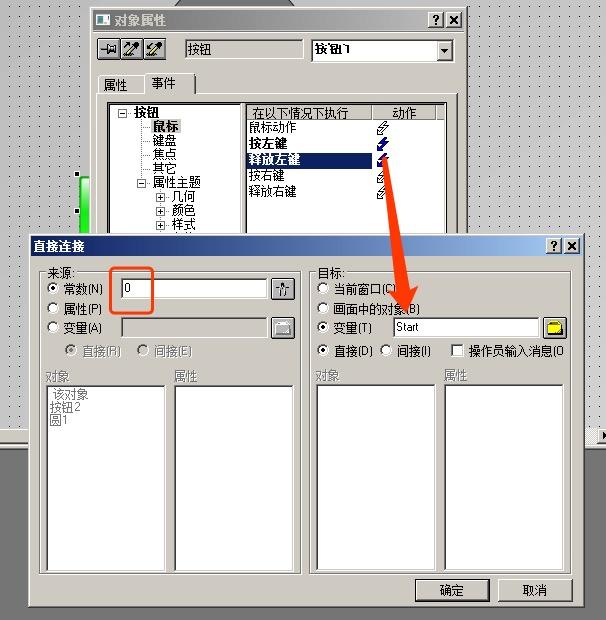Viewport: 606px width, 620px height.
Task: Select the 常数(N) source radio button
Action: point(53,288)
